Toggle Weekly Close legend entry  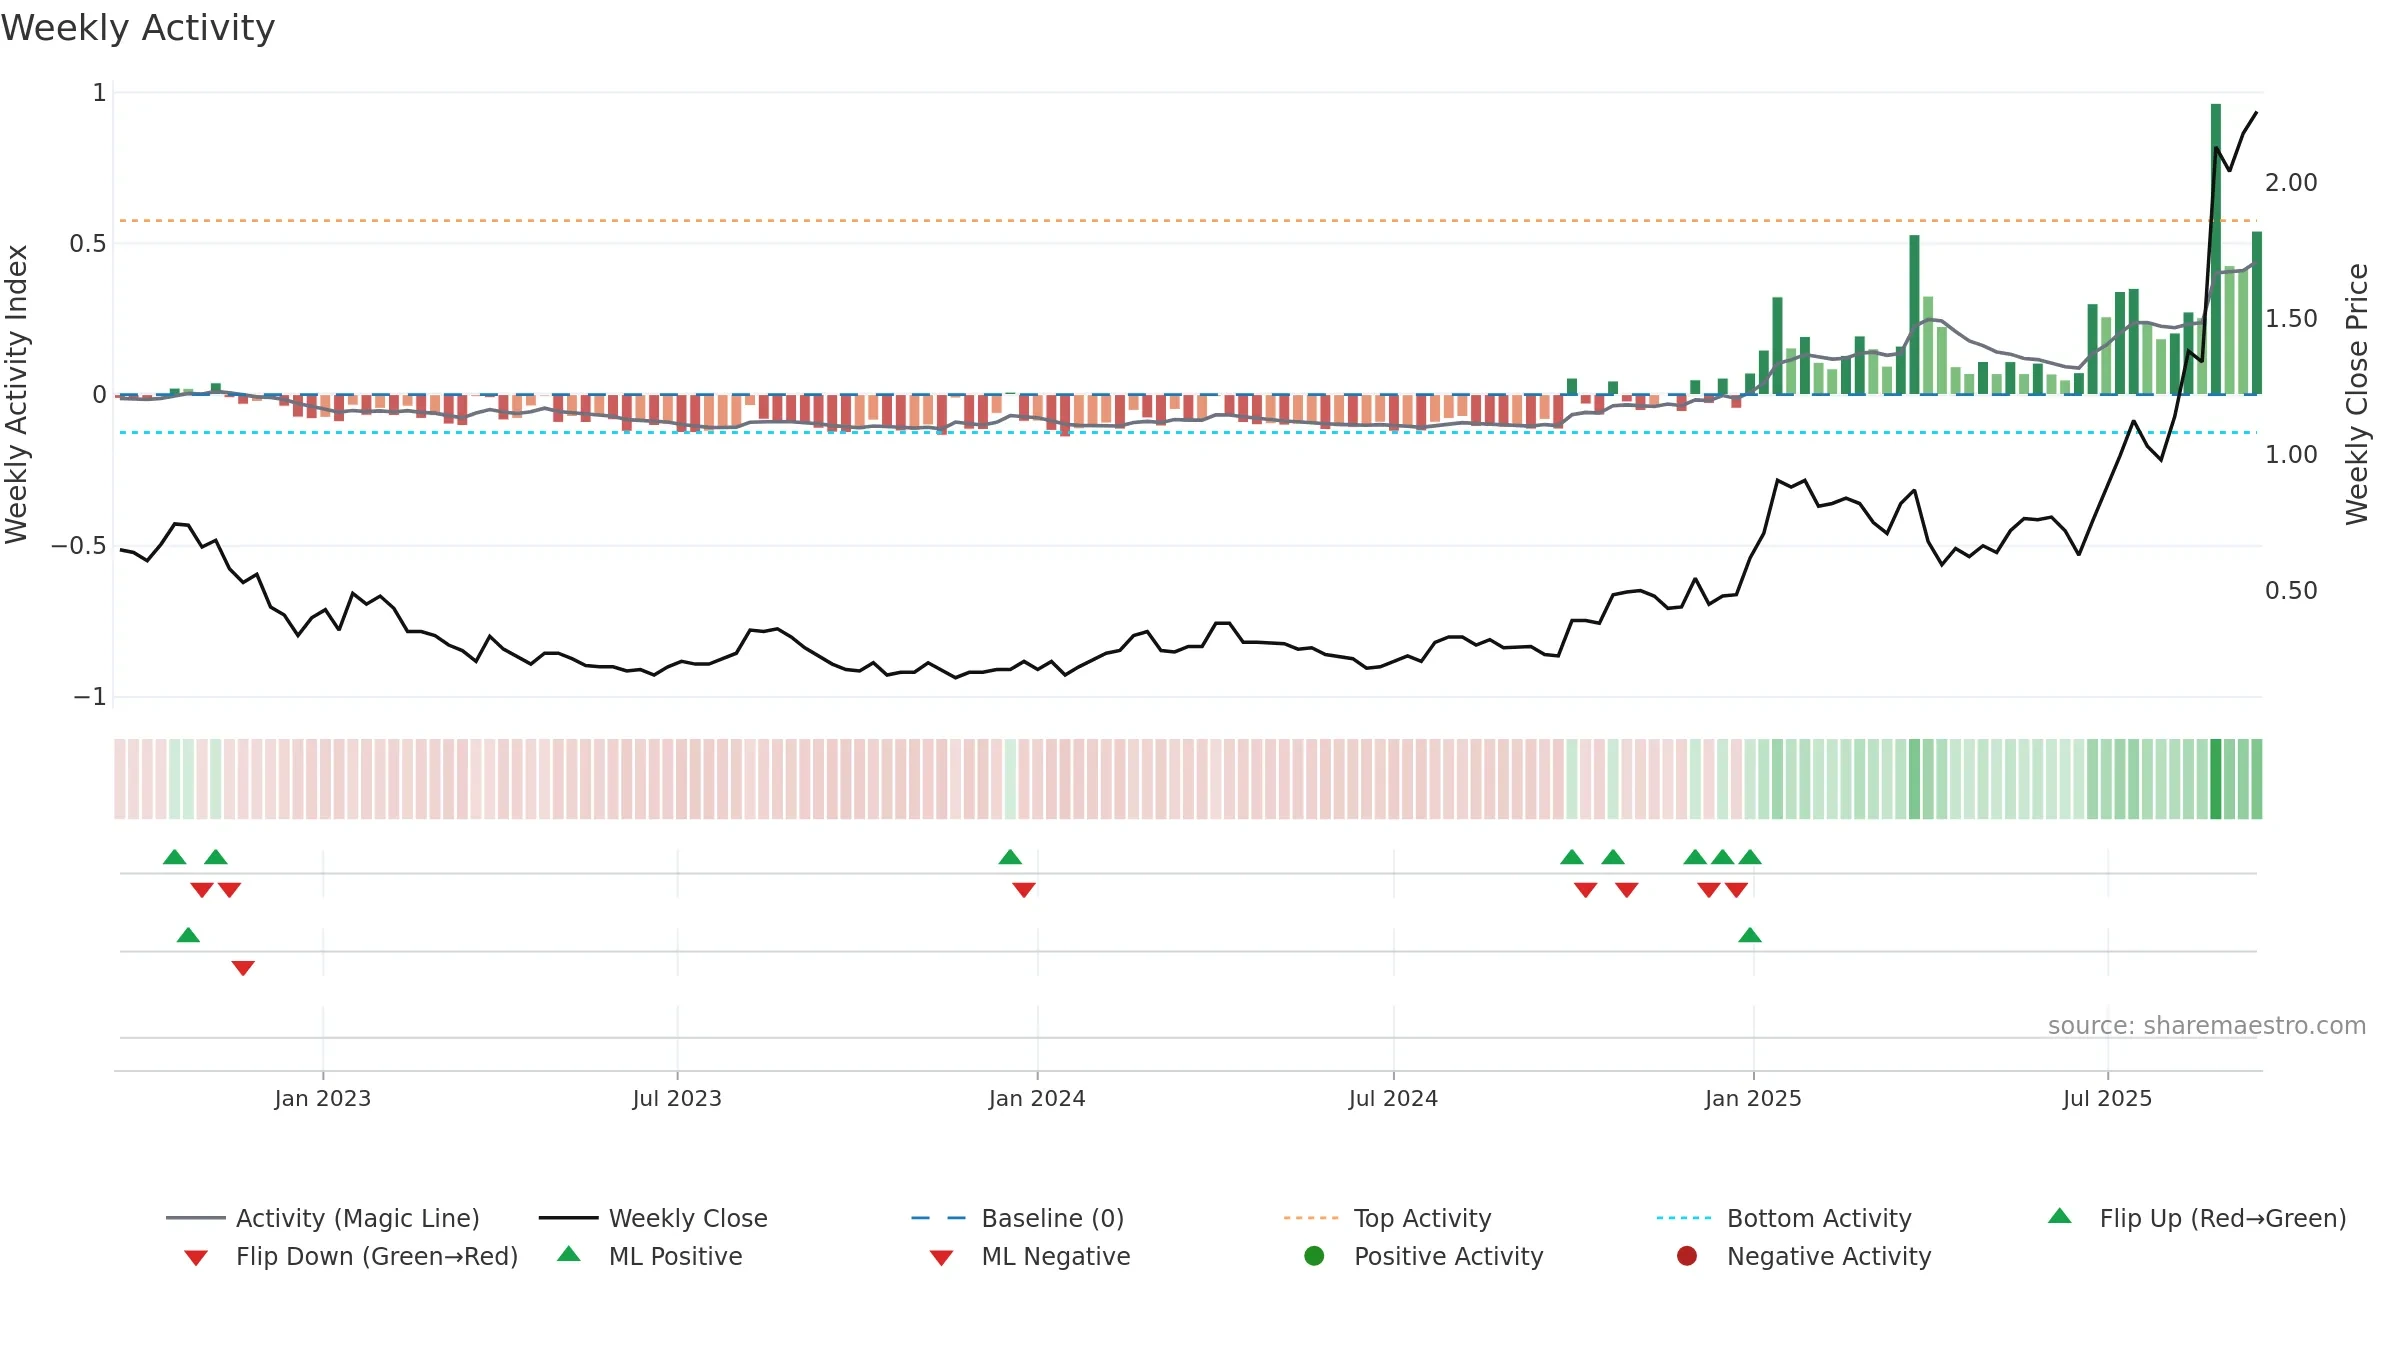point(653,1218)
